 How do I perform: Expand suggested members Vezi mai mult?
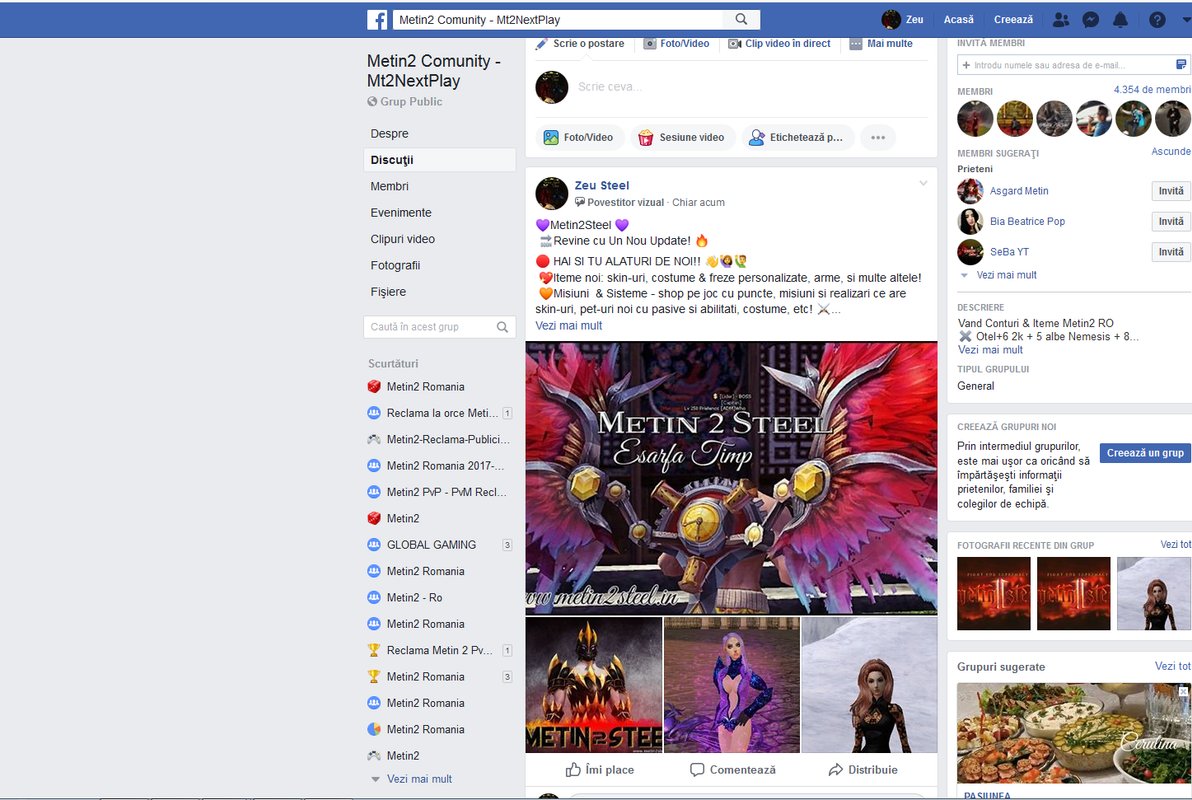tap(1007, 275)
